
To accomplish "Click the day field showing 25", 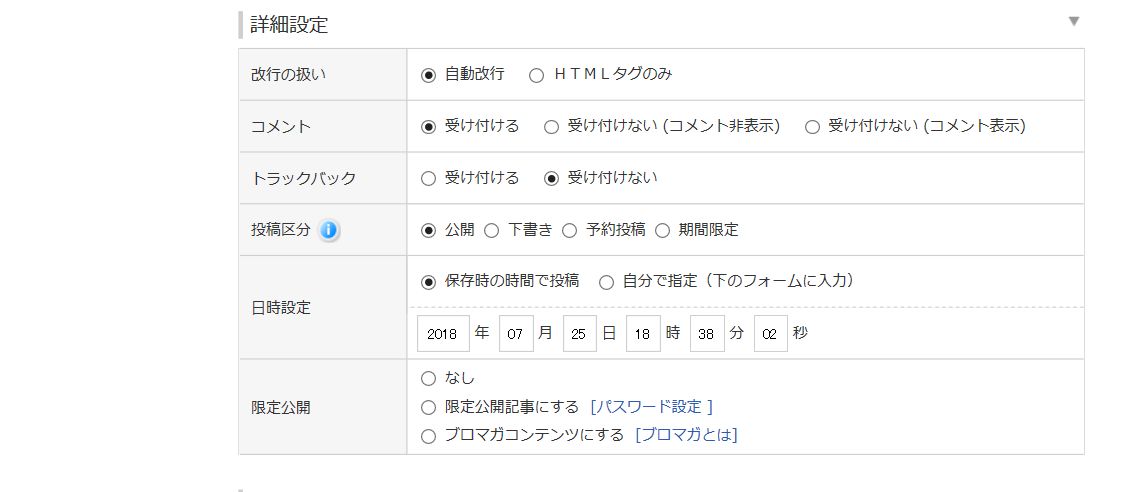I will pos(580,333).
